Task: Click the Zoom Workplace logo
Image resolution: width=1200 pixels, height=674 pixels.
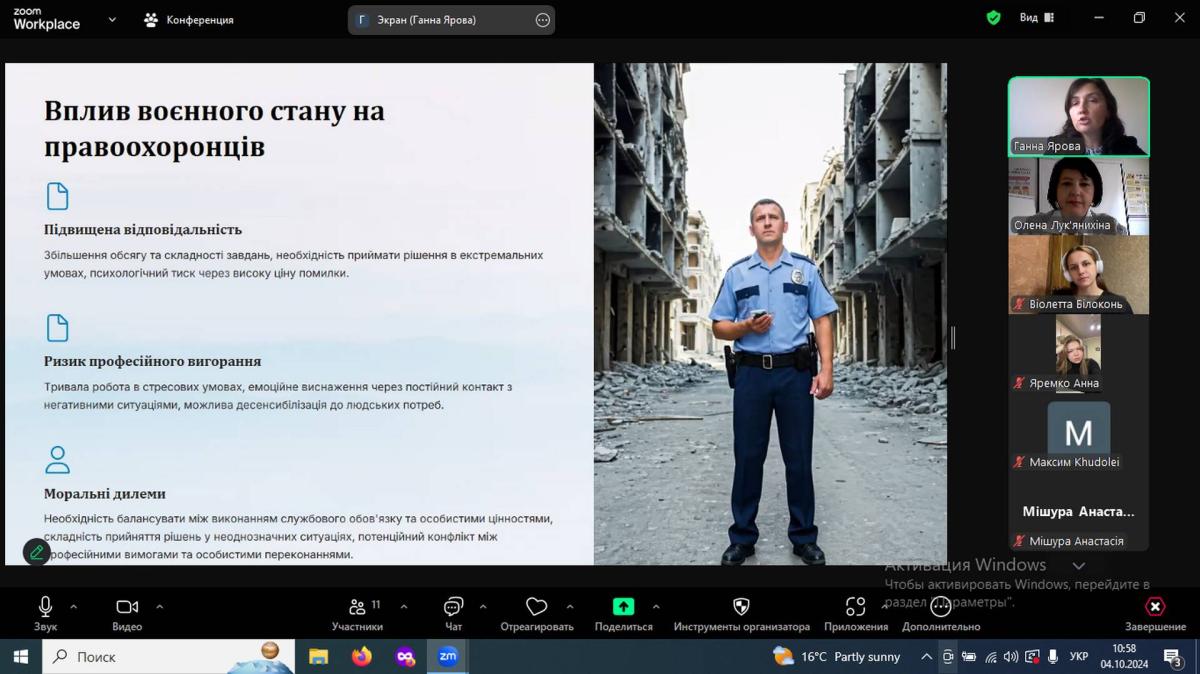Action: [46, 19]
